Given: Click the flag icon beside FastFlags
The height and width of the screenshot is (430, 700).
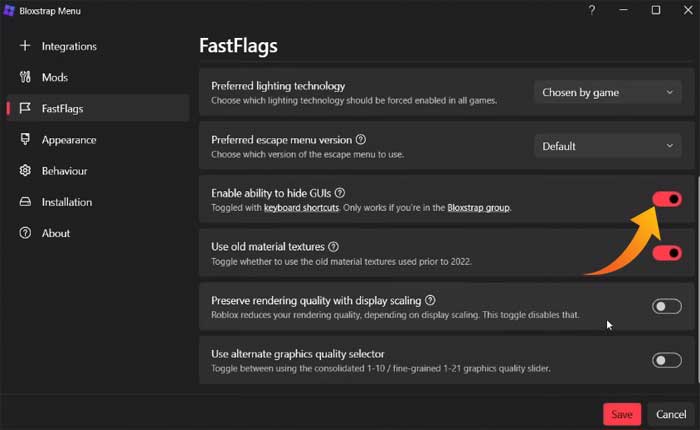Looking at the screenshot, I should point(25,108).
